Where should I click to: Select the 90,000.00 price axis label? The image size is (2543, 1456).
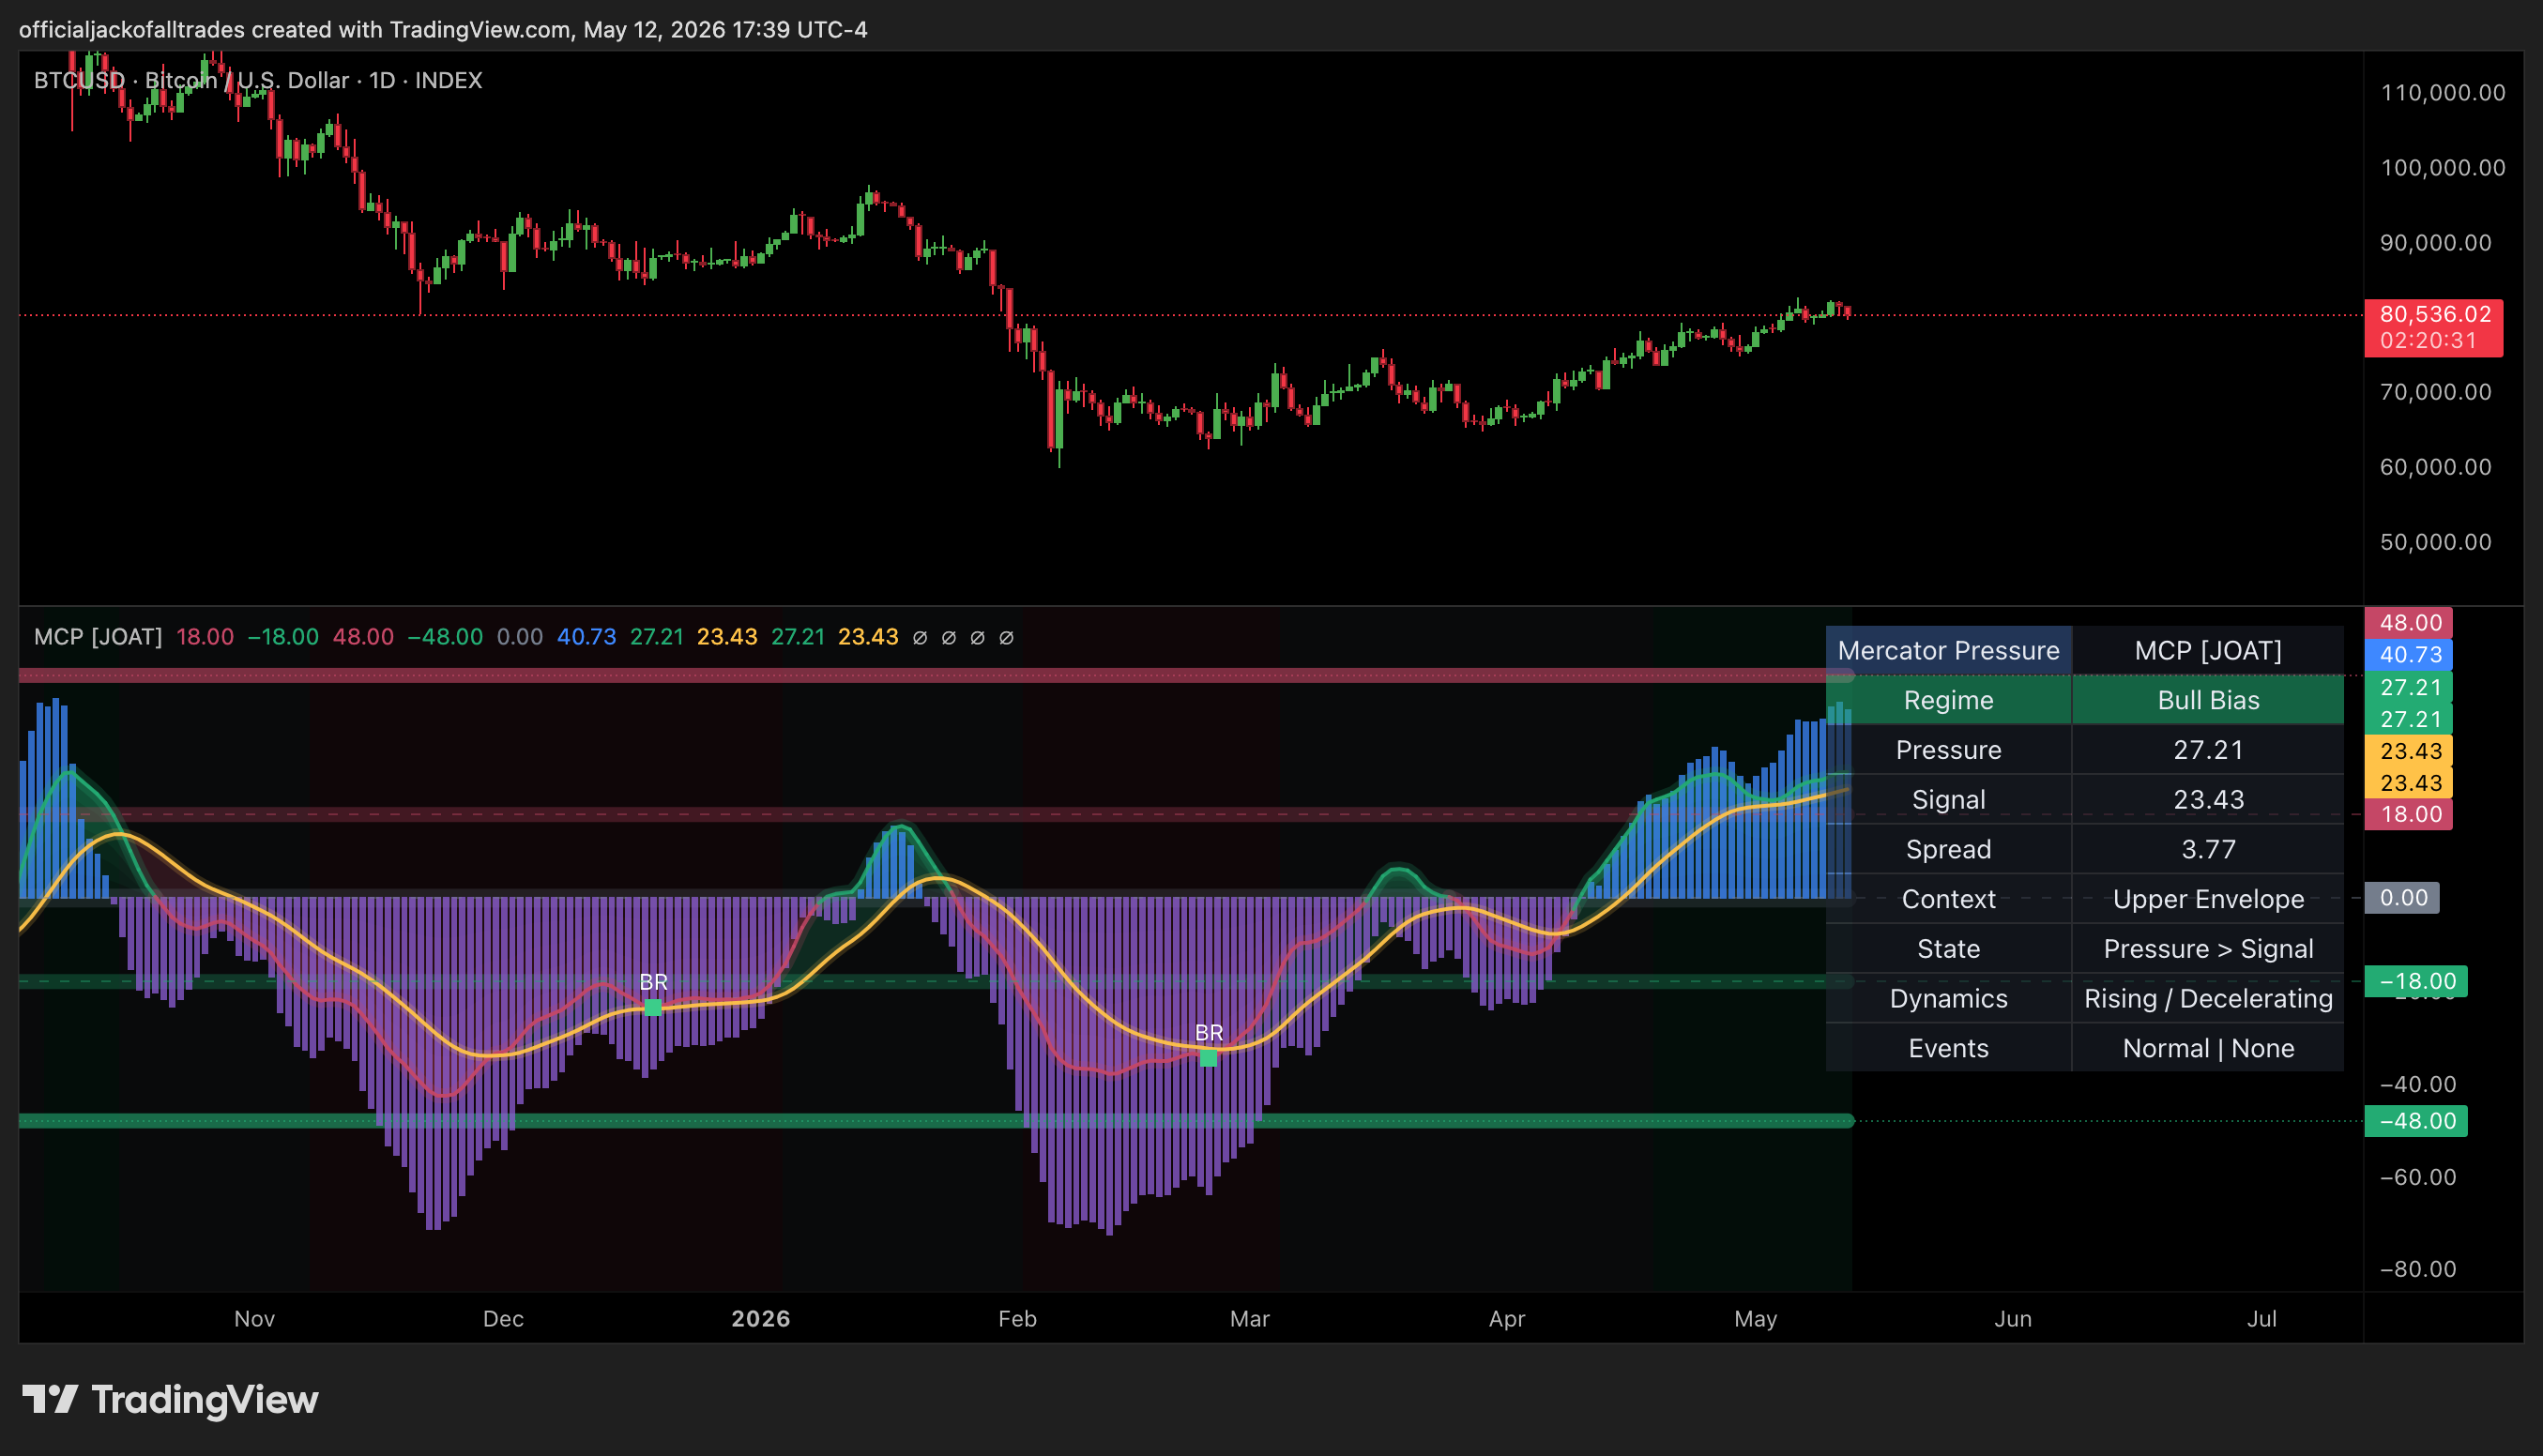click(2436, 242)
